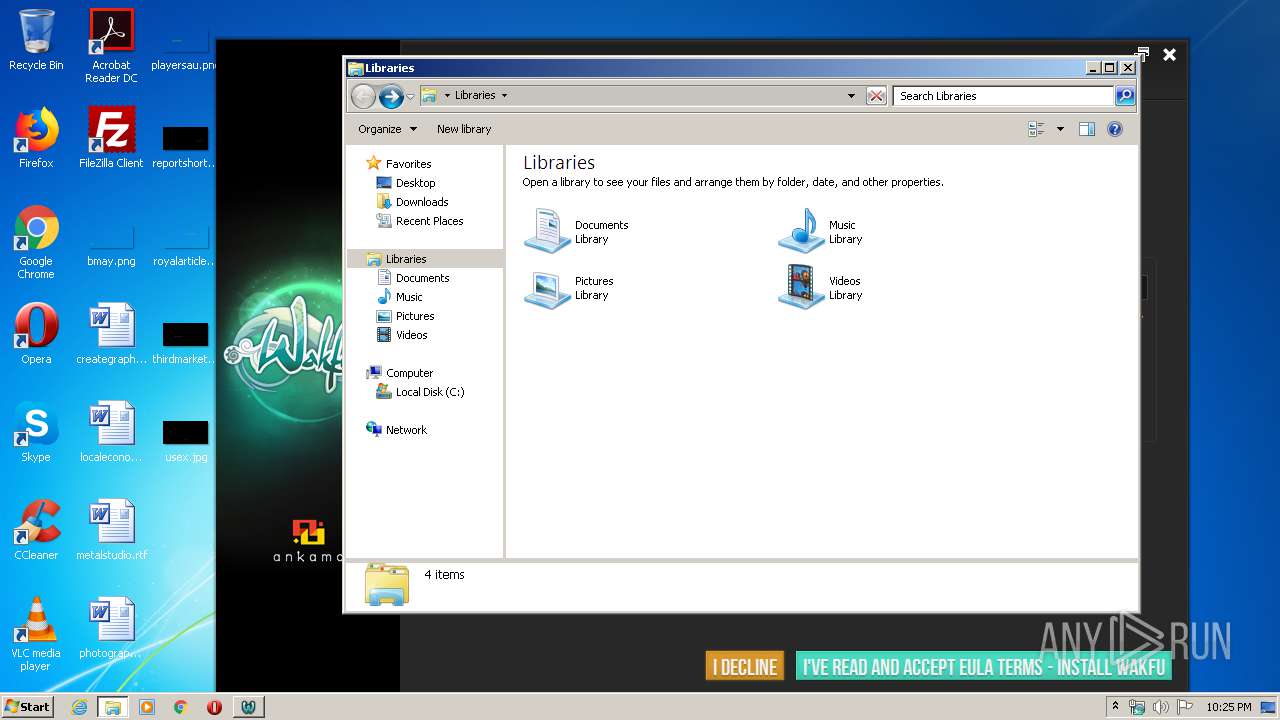Viewport: 1280px width, 720px height.
Task: Click the Windows Start button
Action: click(27, 707)
